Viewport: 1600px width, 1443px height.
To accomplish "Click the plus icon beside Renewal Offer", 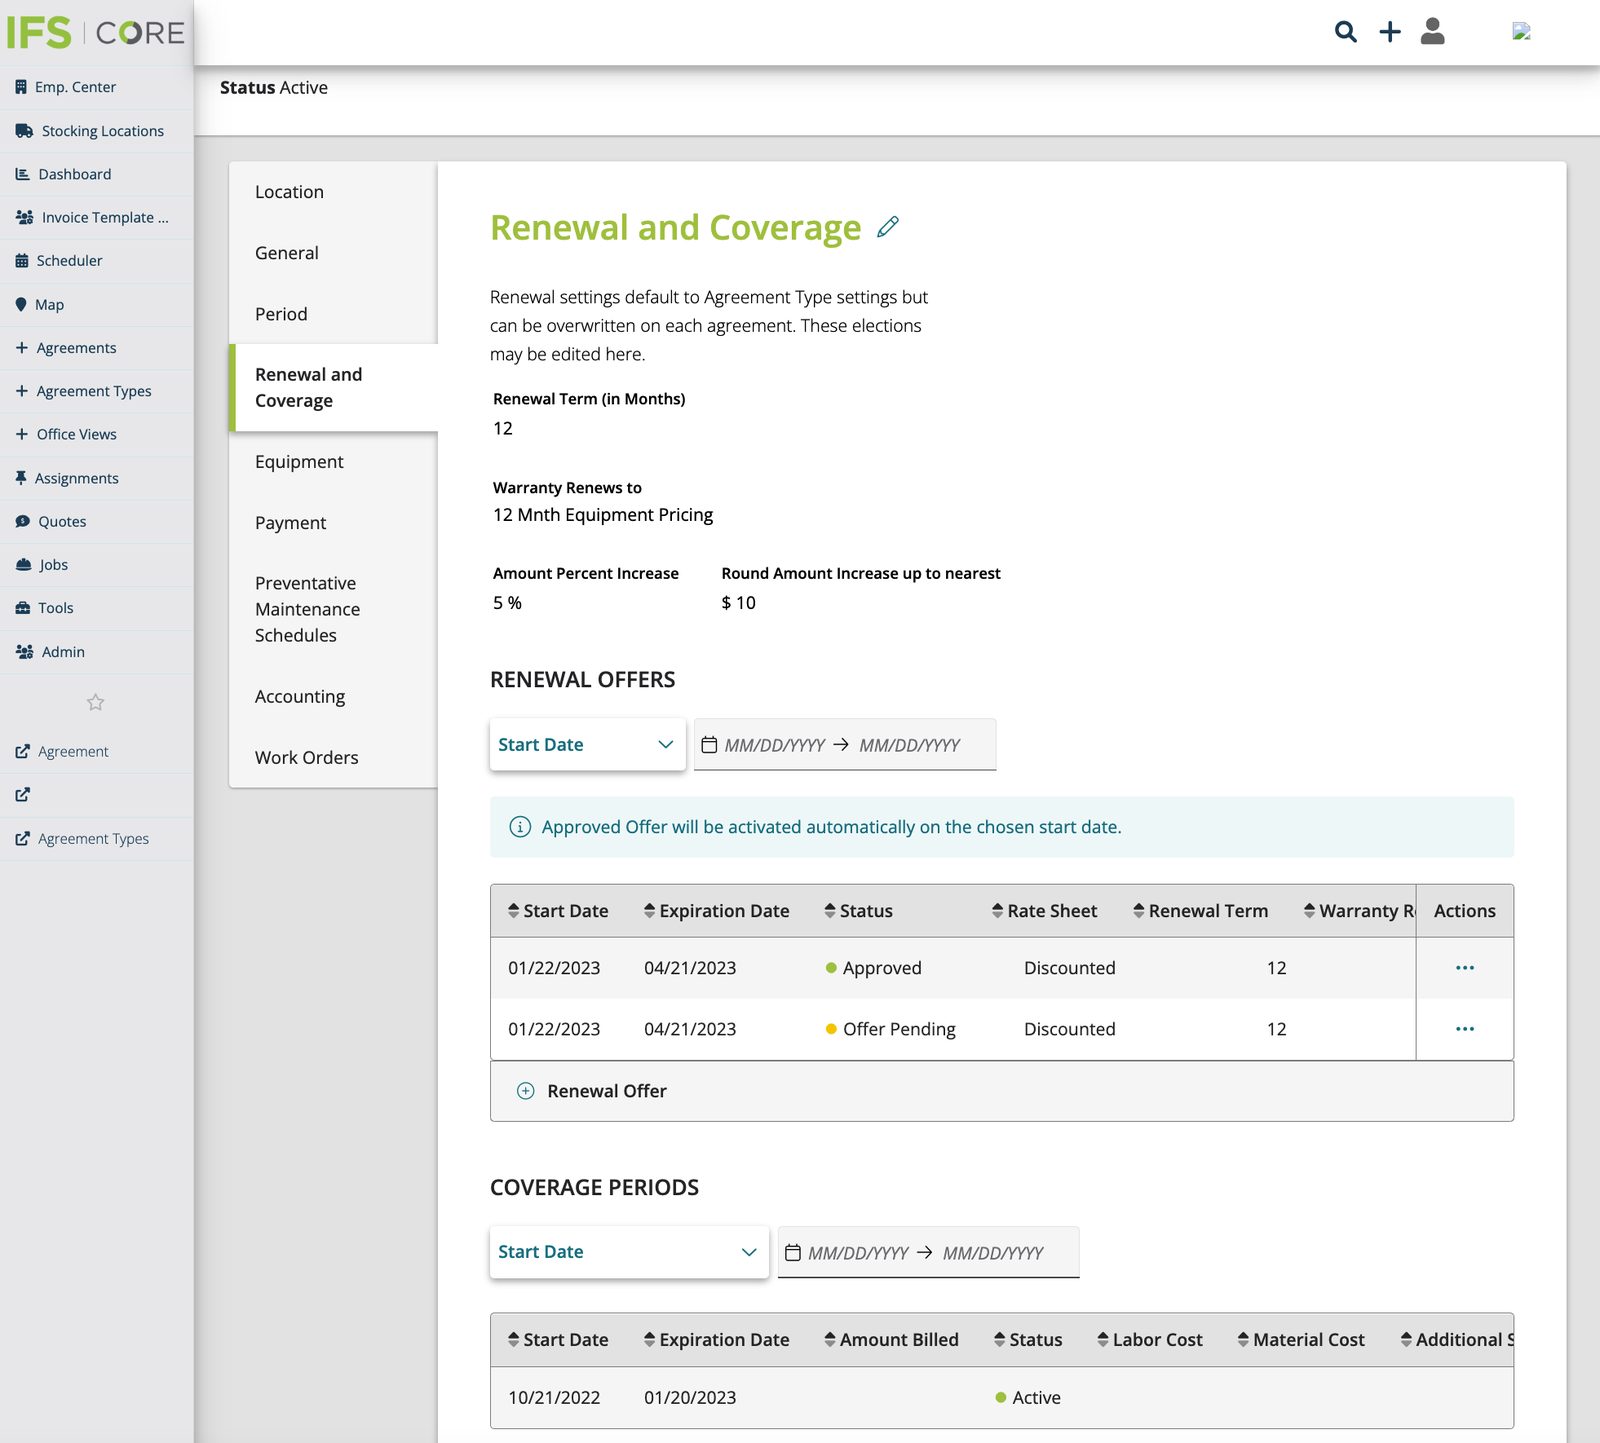I will pyautogui.click(x=525, y=1091).
